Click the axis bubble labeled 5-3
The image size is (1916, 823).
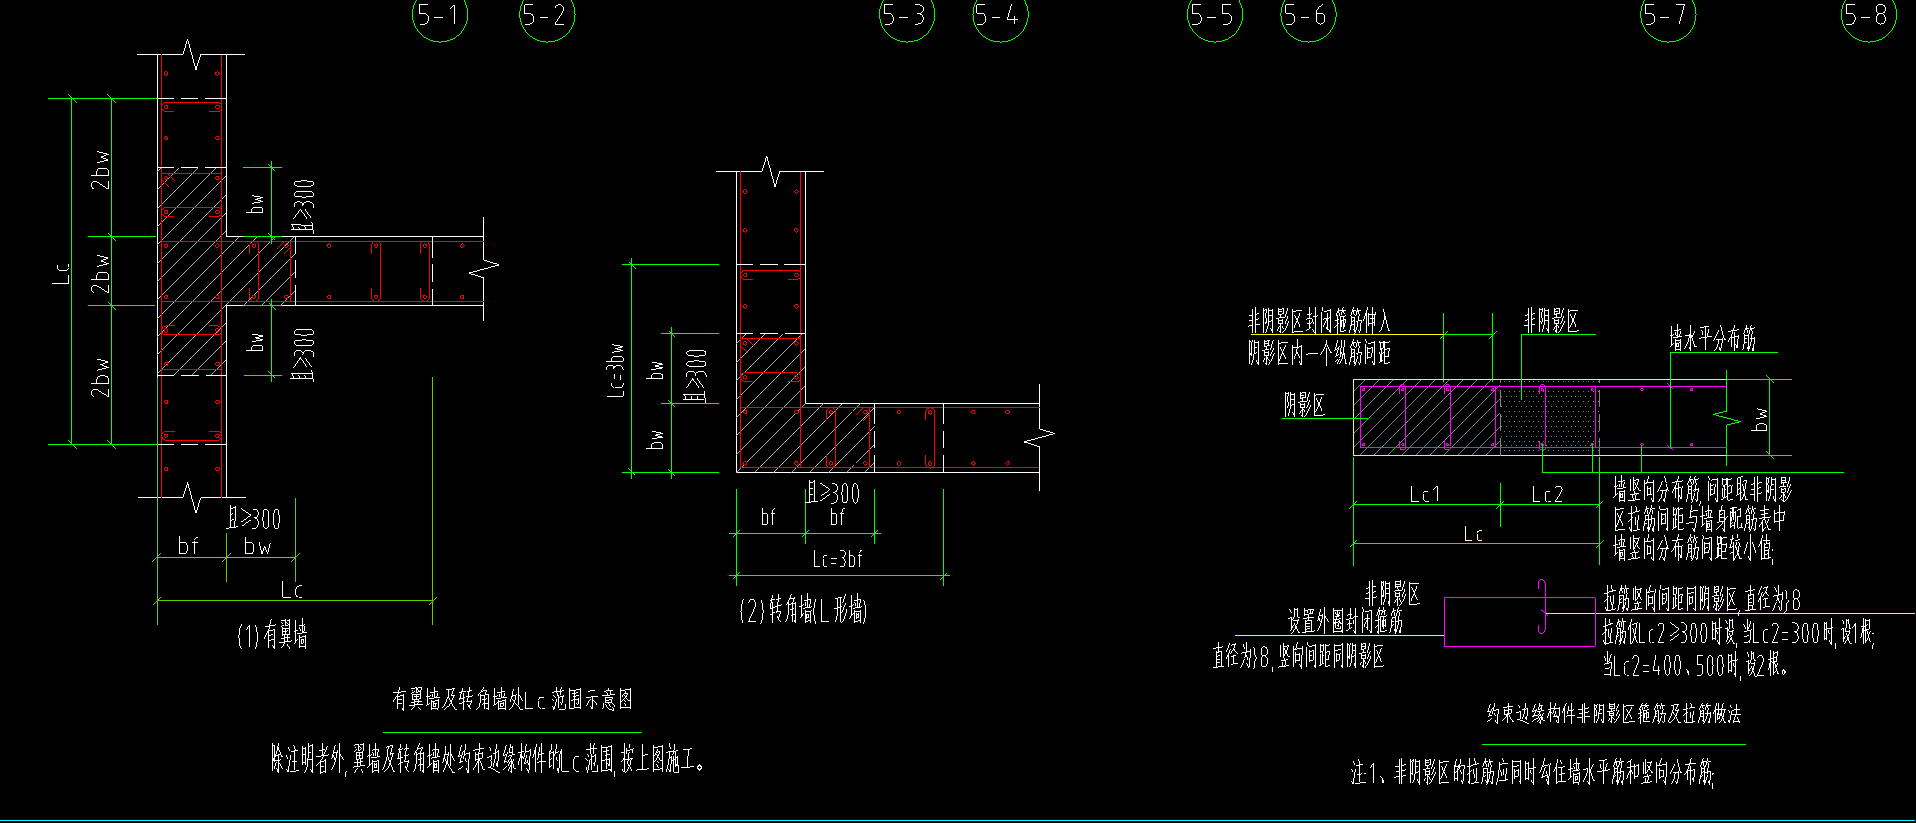click(x=906, y=15)
